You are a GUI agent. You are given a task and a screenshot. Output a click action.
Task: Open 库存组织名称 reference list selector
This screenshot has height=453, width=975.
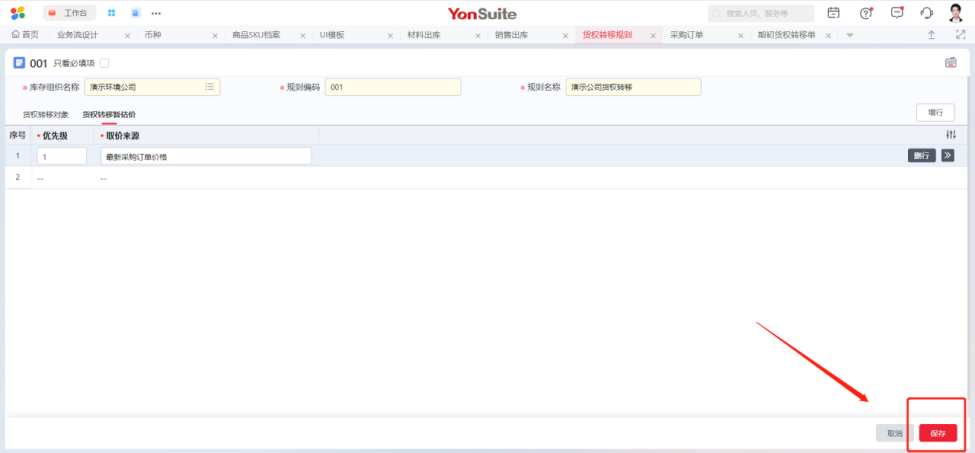pyautogui.click(x=210, y=87)
